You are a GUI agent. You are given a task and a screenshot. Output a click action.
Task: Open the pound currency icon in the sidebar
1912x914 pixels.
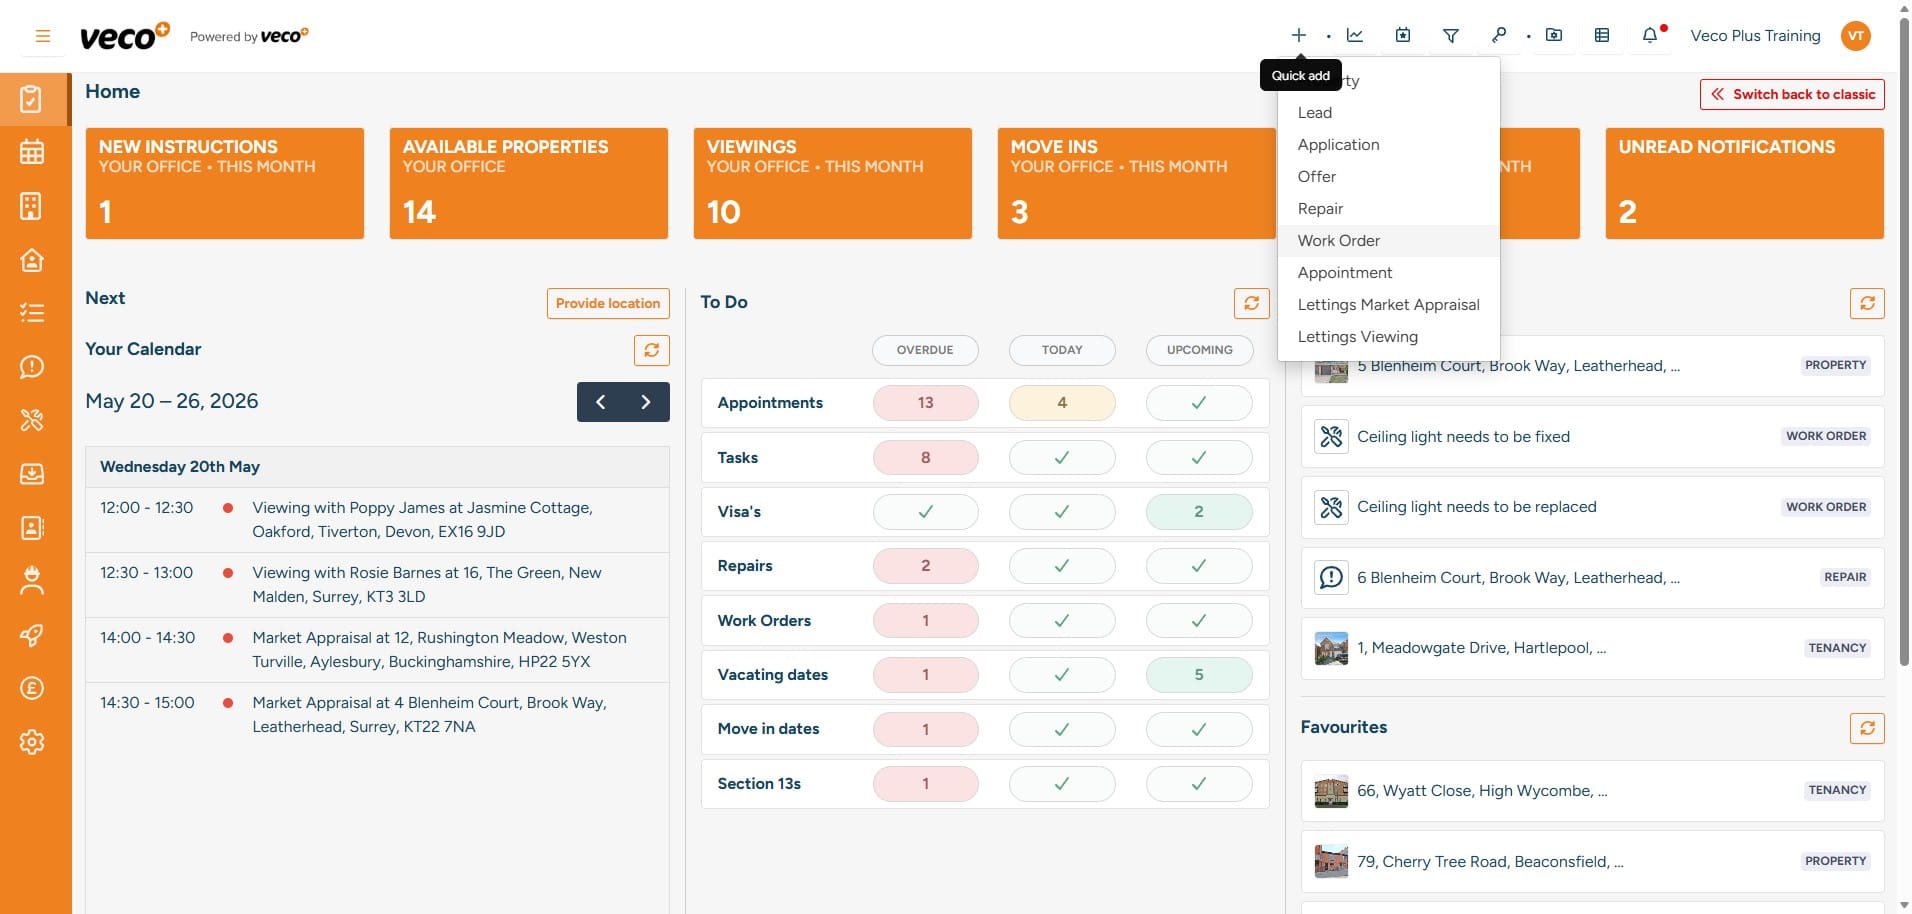(32, 688)
